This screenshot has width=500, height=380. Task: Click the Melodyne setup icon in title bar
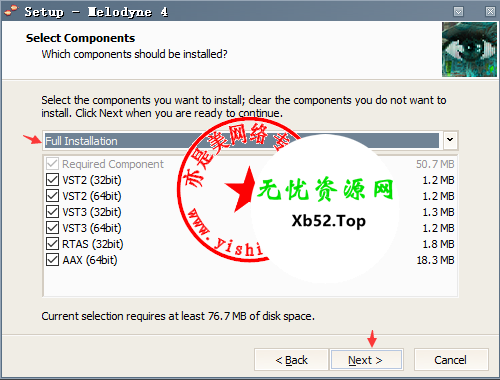(11, 11)
